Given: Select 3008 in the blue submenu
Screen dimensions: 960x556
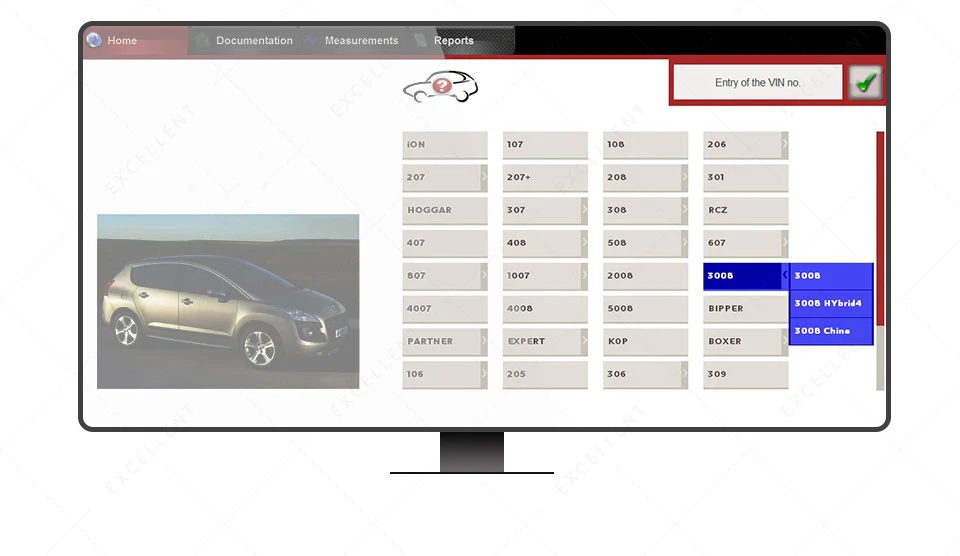Looking at the screenshot, I should click(x=831, y=276).
